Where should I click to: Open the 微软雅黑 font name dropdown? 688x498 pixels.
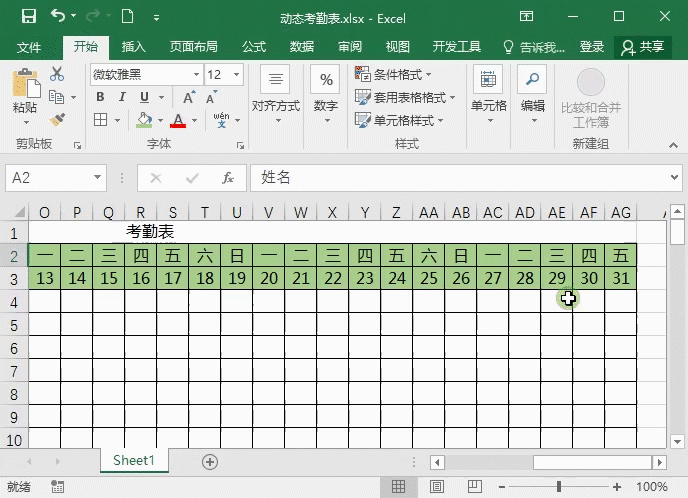tap(196, 75)
